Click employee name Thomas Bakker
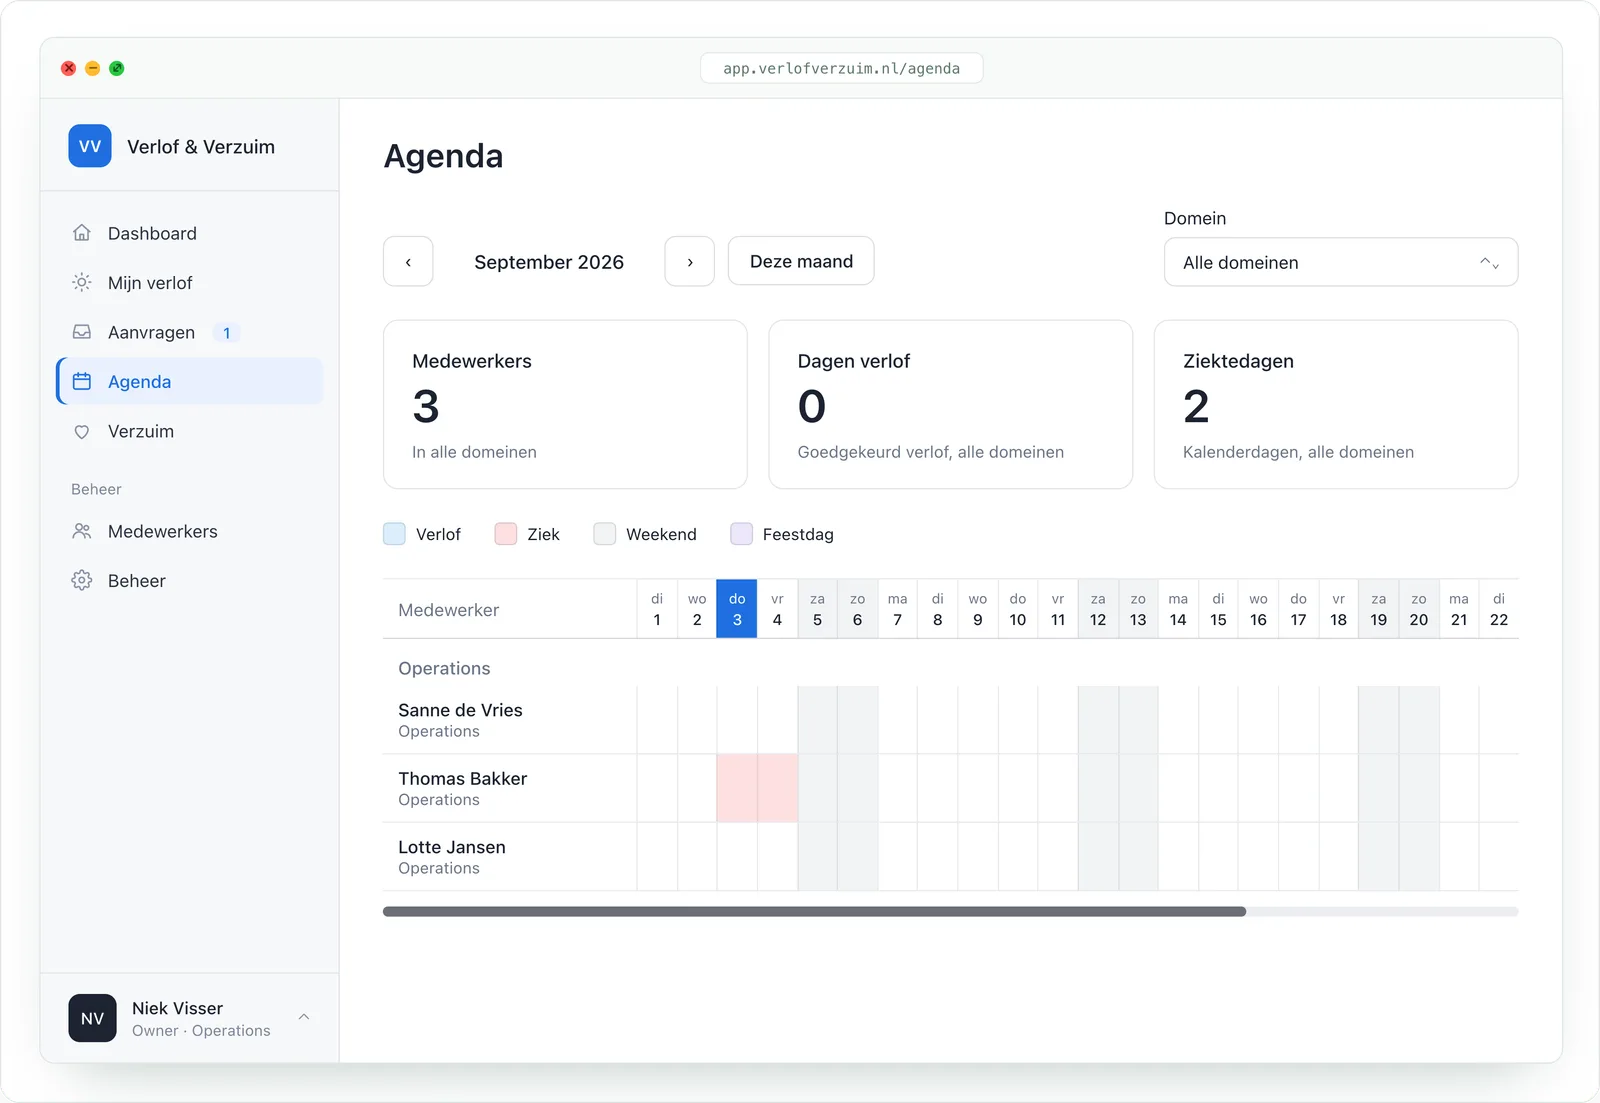1600x1103 pixels. tap(462, 778)
